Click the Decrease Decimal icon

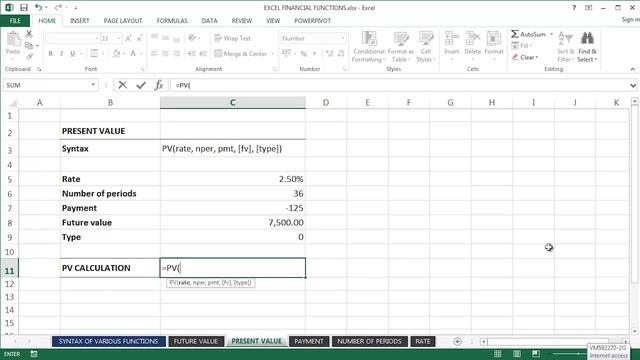click(x=341, y=53)
